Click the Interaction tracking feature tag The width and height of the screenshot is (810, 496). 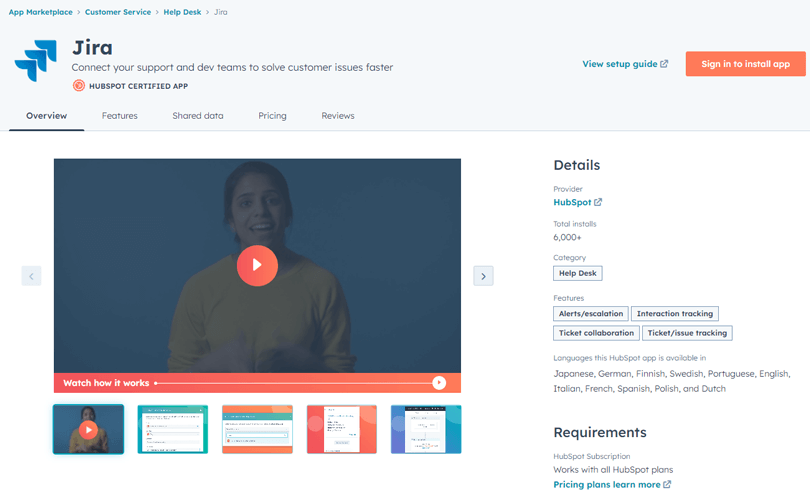click(x=675, y=314)
